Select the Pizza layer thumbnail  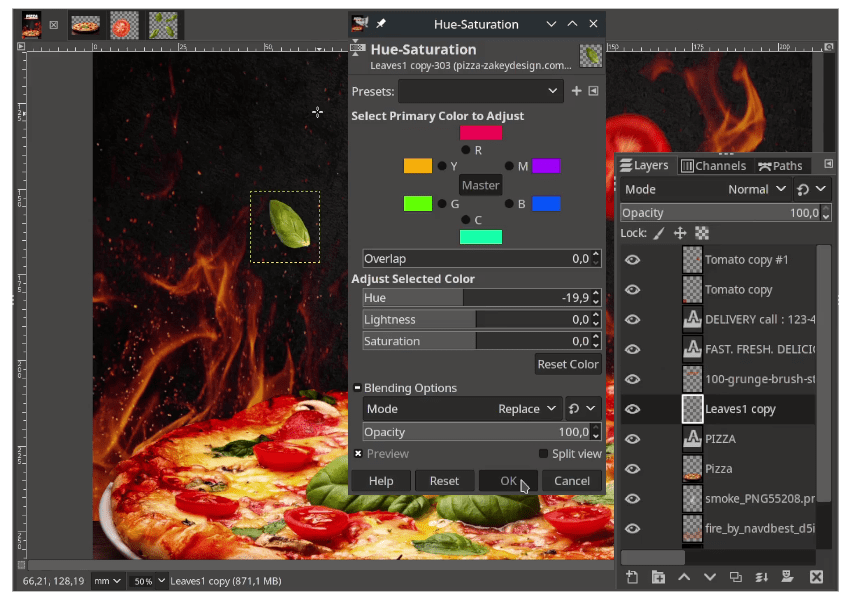692,469
